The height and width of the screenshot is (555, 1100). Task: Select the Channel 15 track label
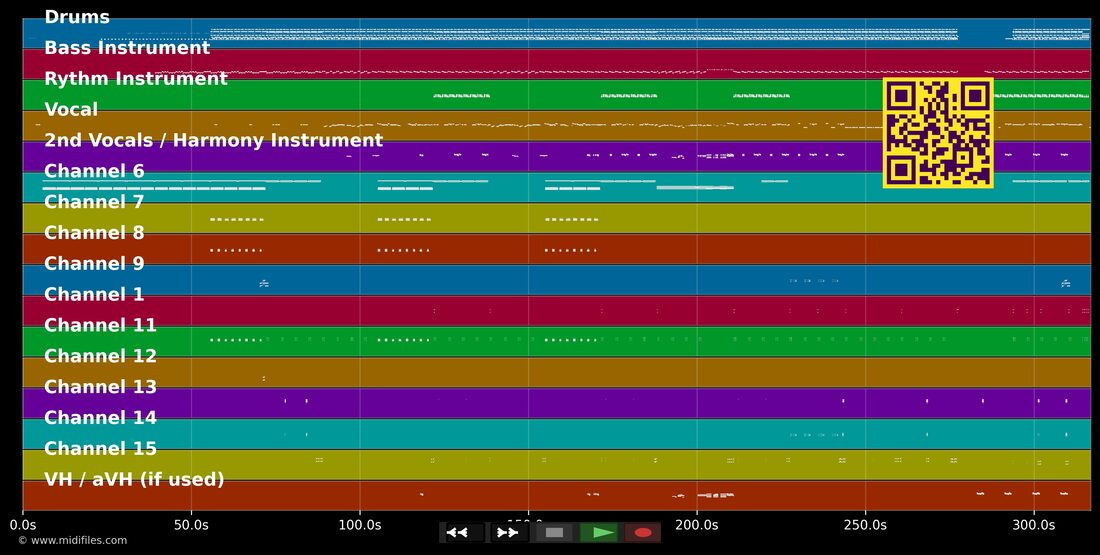100,449
